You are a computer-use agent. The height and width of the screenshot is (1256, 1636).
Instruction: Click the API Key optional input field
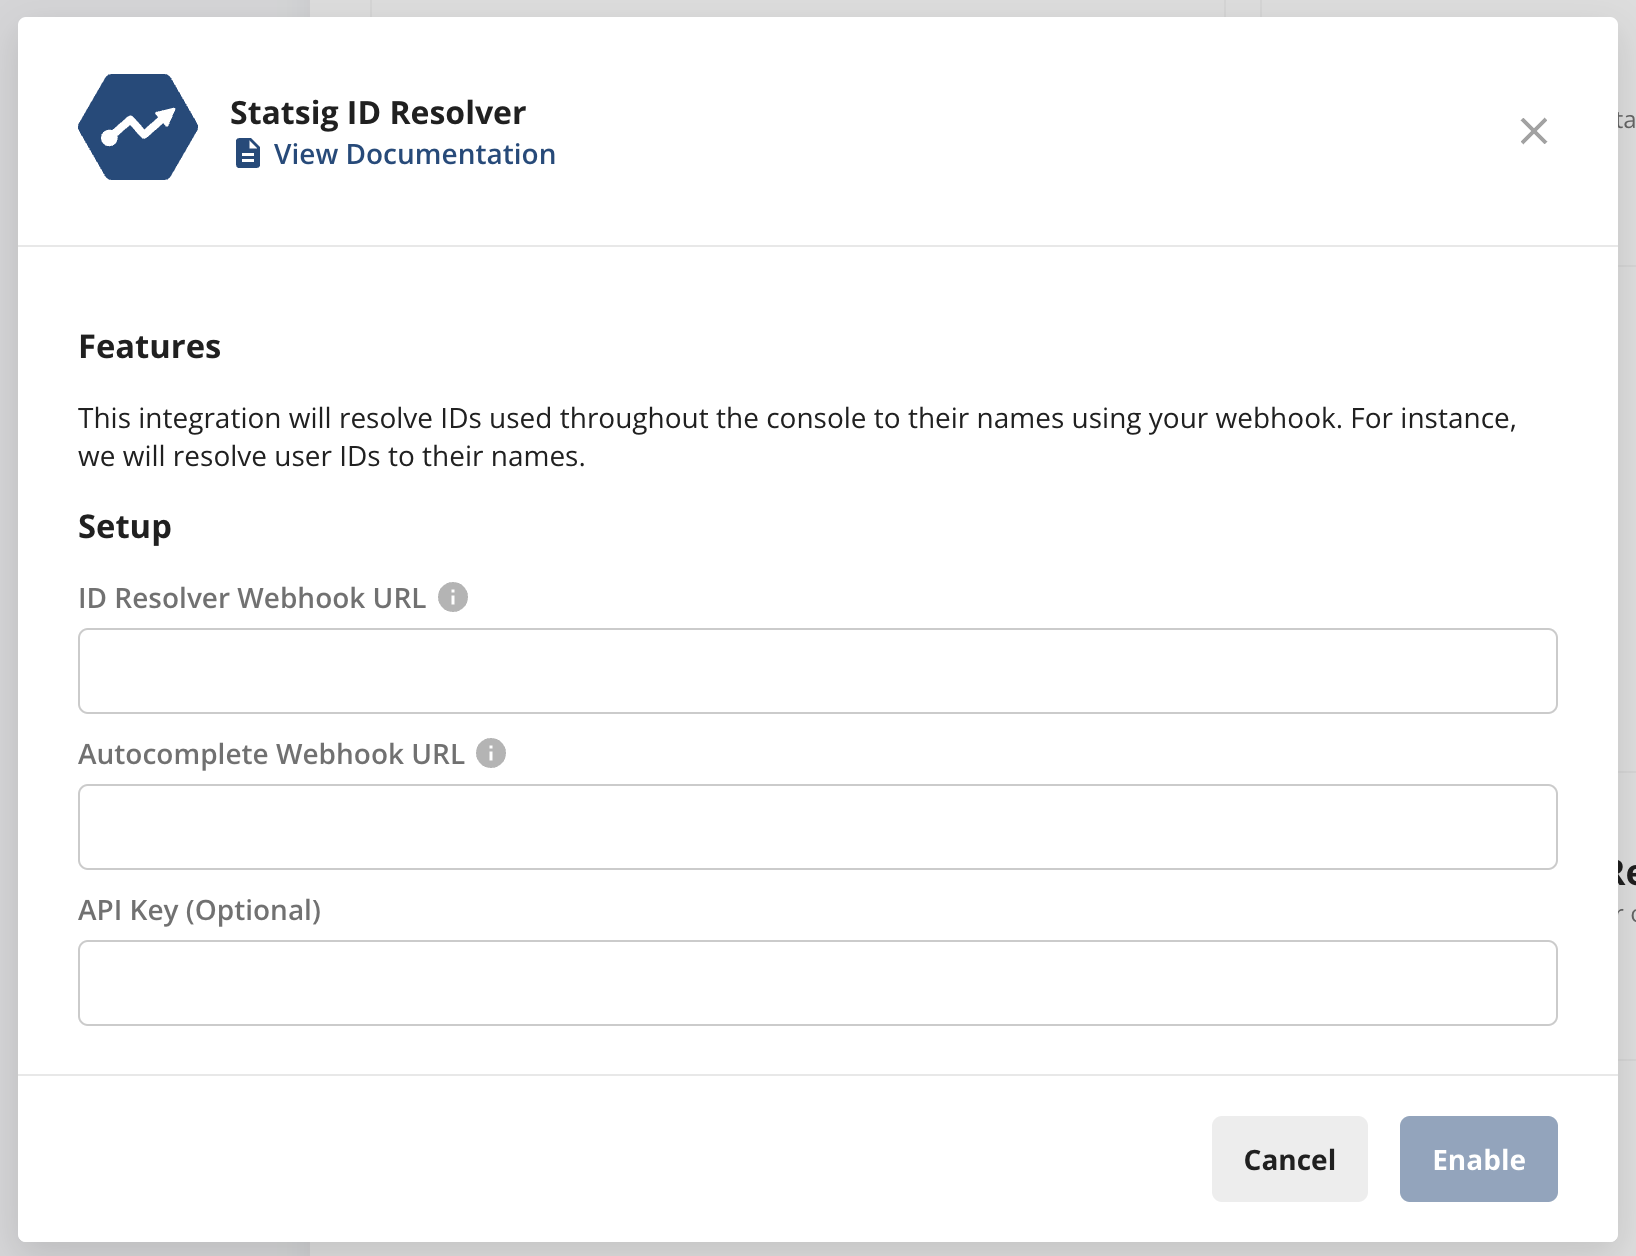tap(817, 983)
